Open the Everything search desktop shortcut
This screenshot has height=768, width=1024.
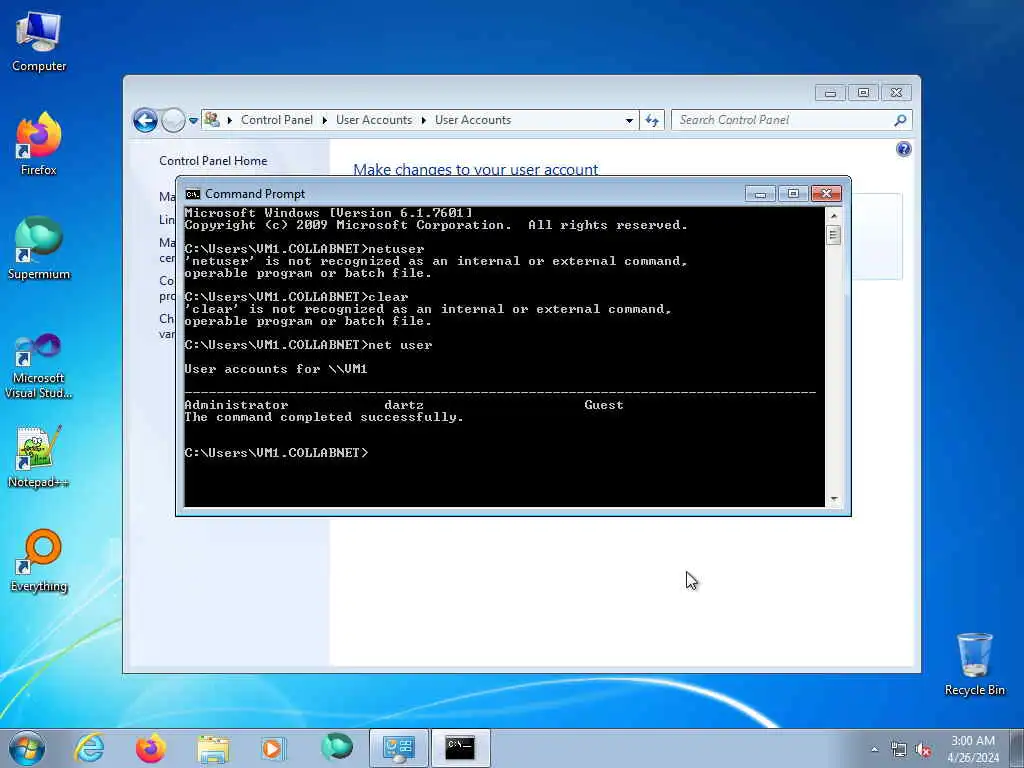click(39, 560)
